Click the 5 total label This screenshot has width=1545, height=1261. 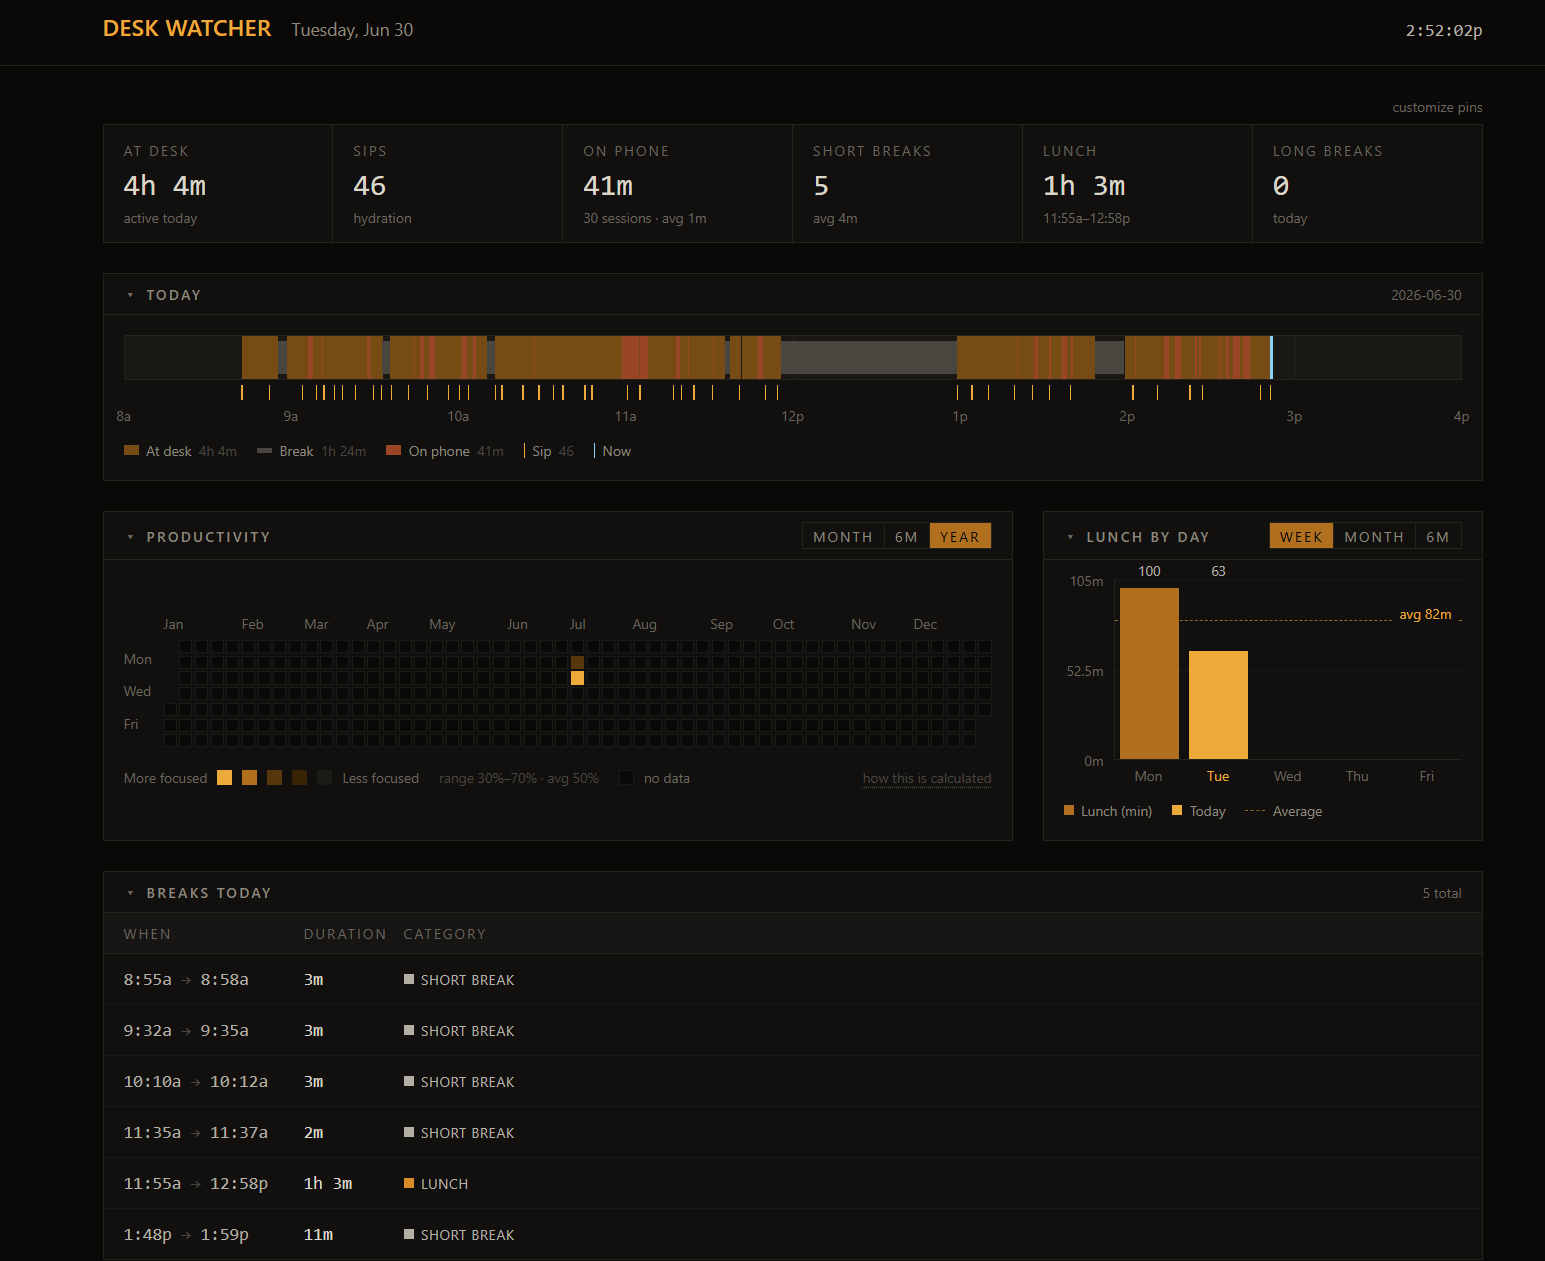1442,893
